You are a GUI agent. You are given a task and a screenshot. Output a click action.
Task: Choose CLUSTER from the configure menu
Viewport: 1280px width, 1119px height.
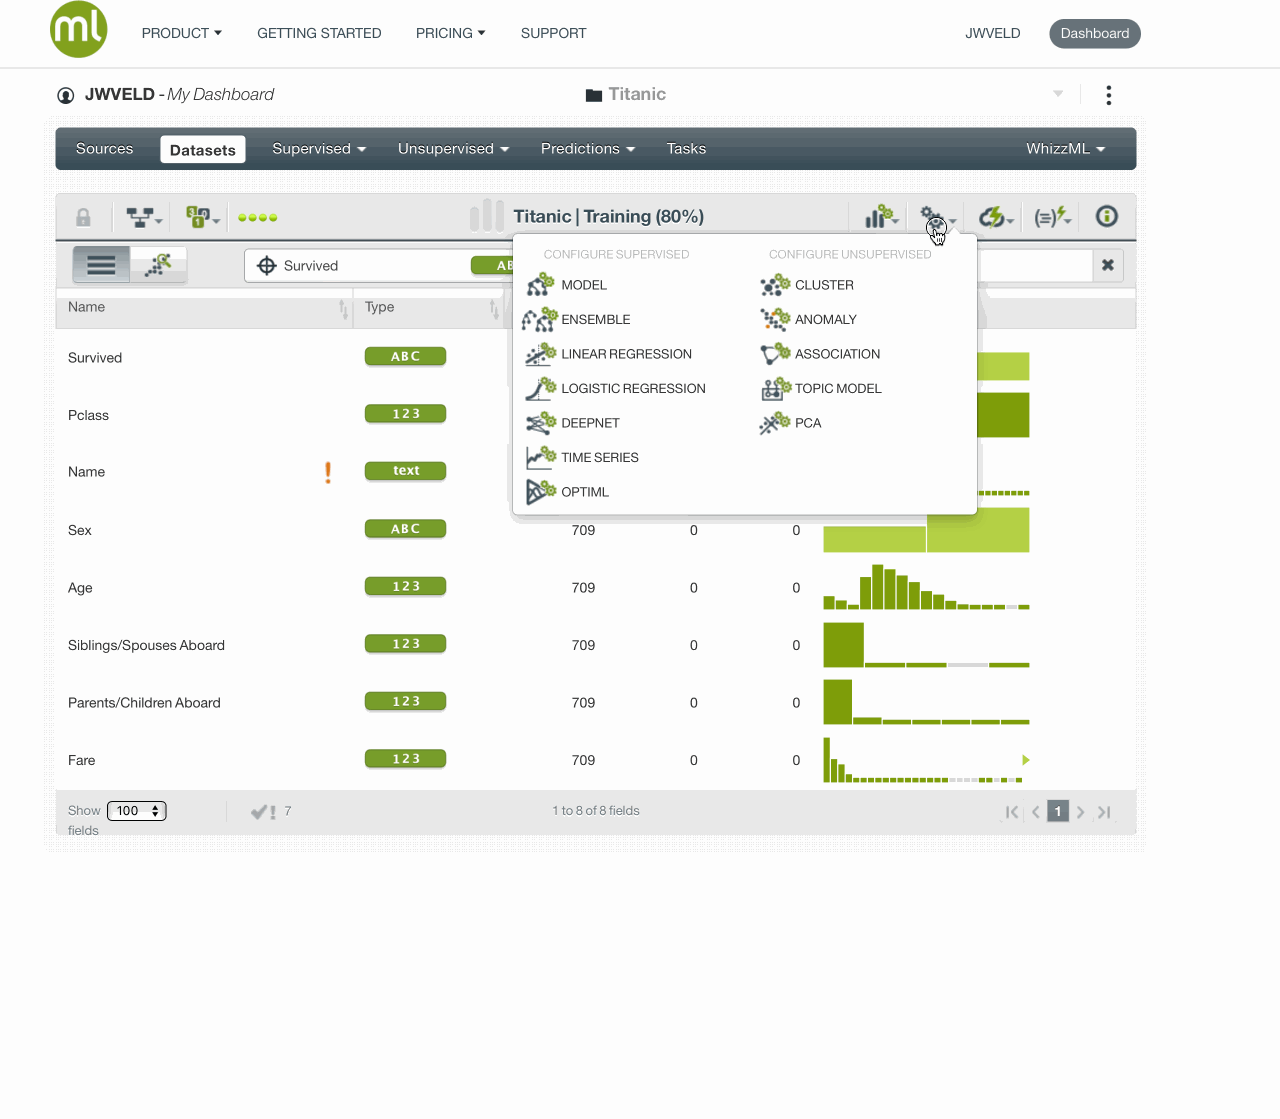coord(824,285)
